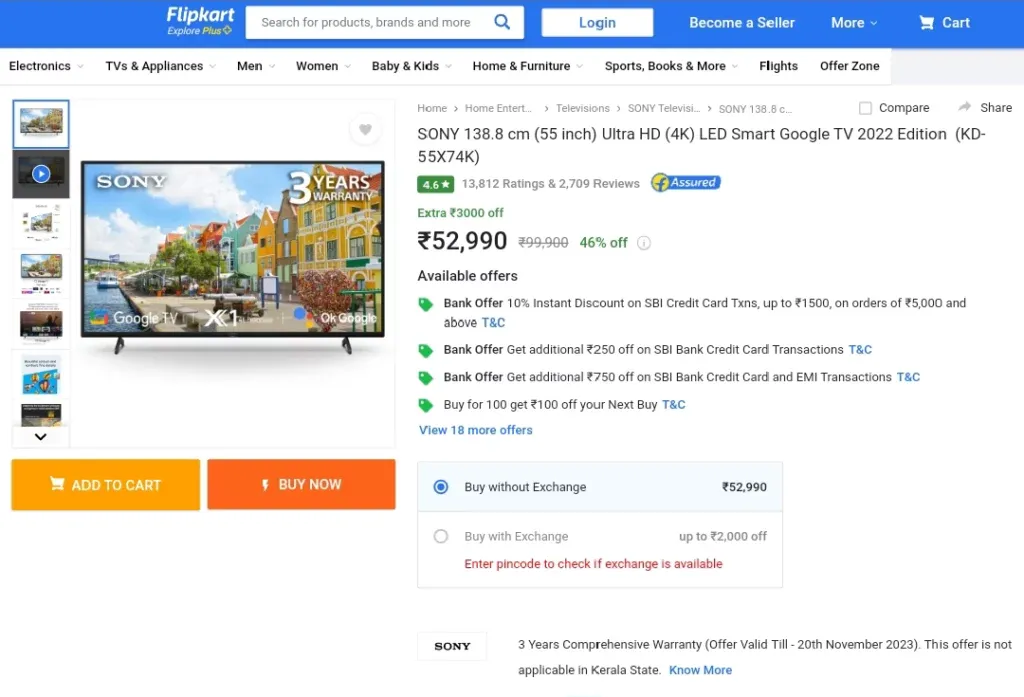The width and height of the screenshot is (1024, 697).
Task: Click the 'Available offers' heading
Action: point(468,276)
